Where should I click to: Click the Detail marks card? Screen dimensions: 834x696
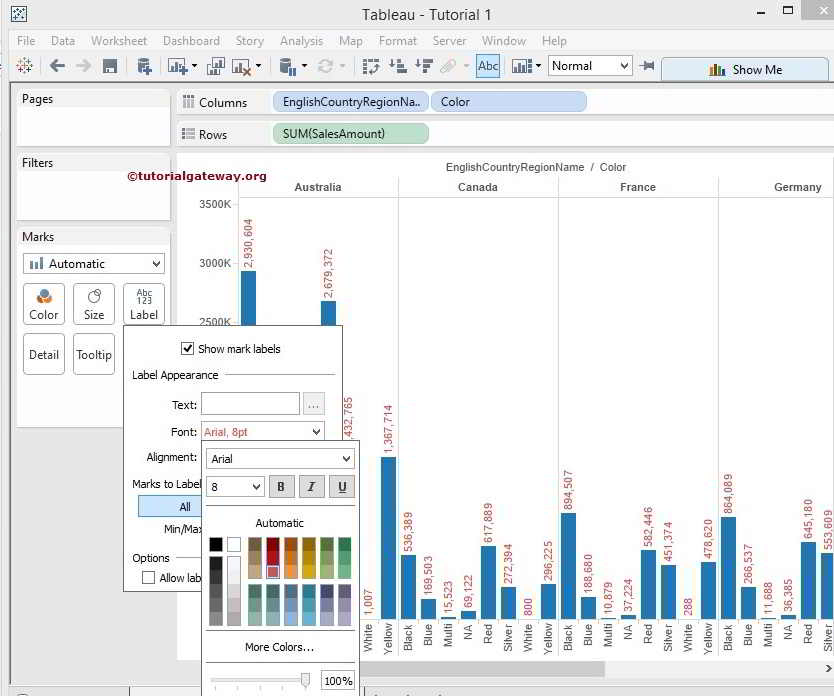[44, 354]
